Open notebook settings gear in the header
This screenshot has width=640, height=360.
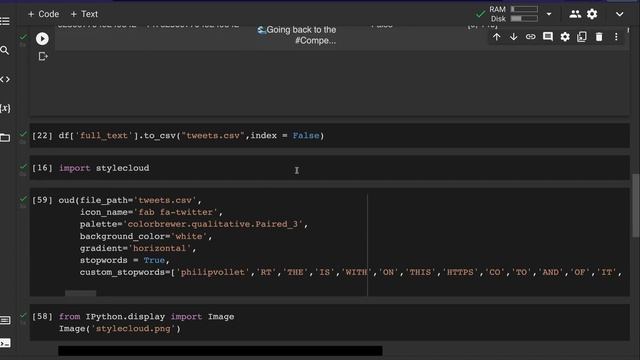pos(592,14)
